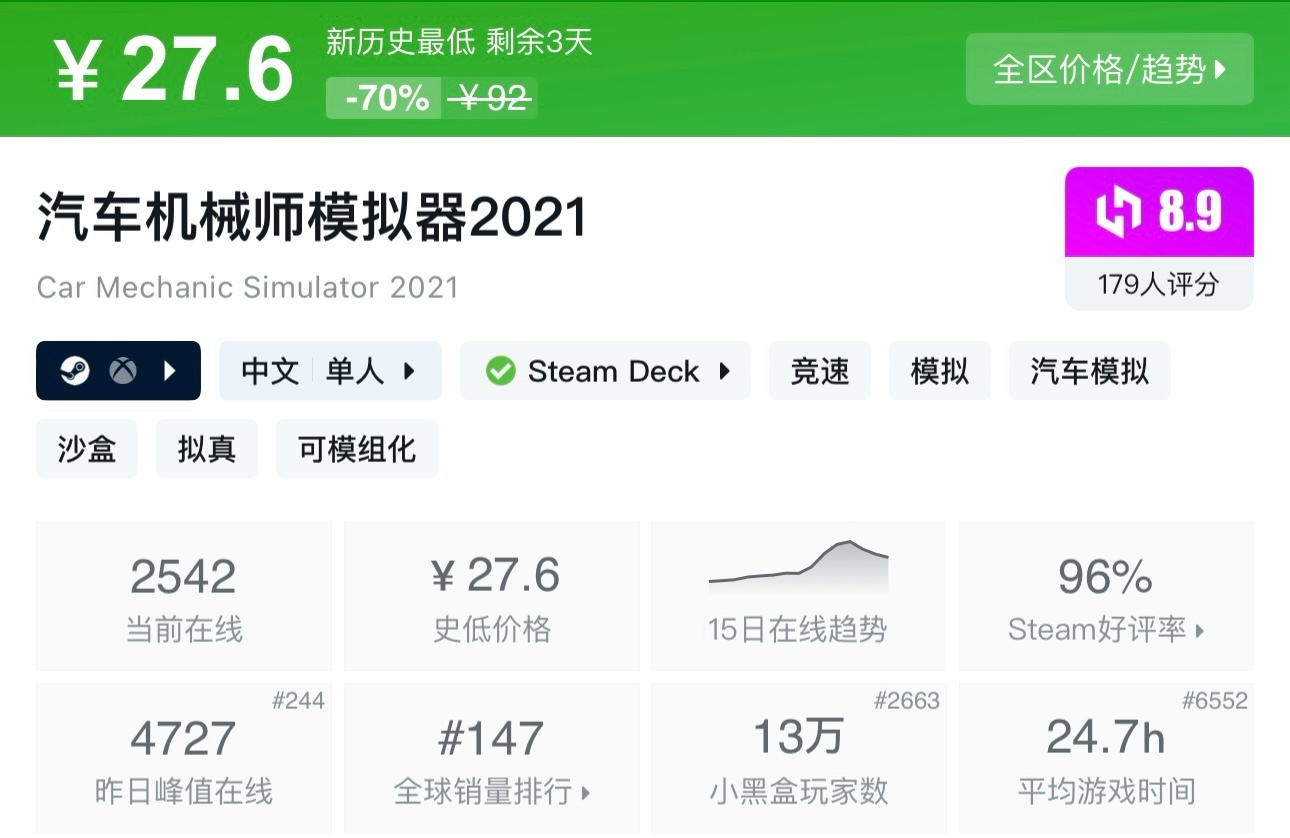The image size is (1290, 838).
Task: Open the 15日在线趋势 chart graphic
Action: pos(797,570)
